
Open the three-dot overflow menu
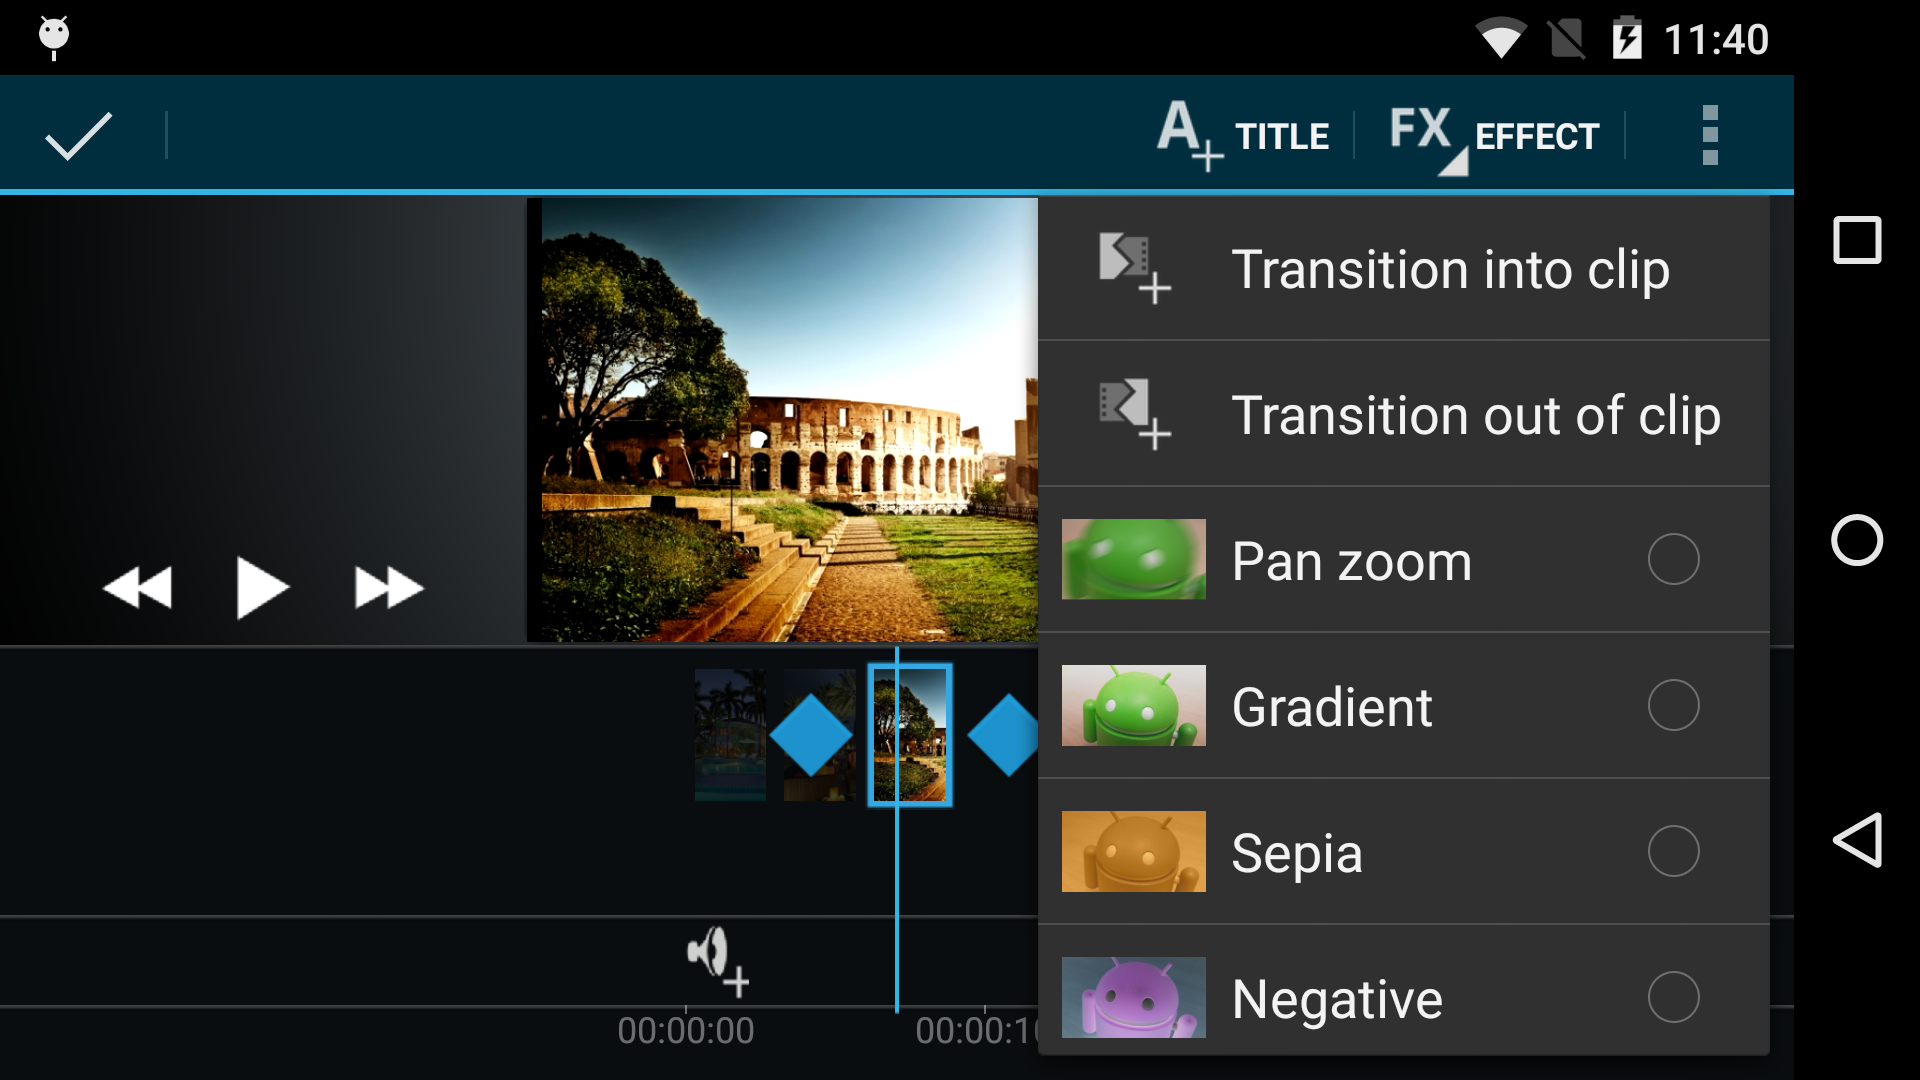[1709, 135]
